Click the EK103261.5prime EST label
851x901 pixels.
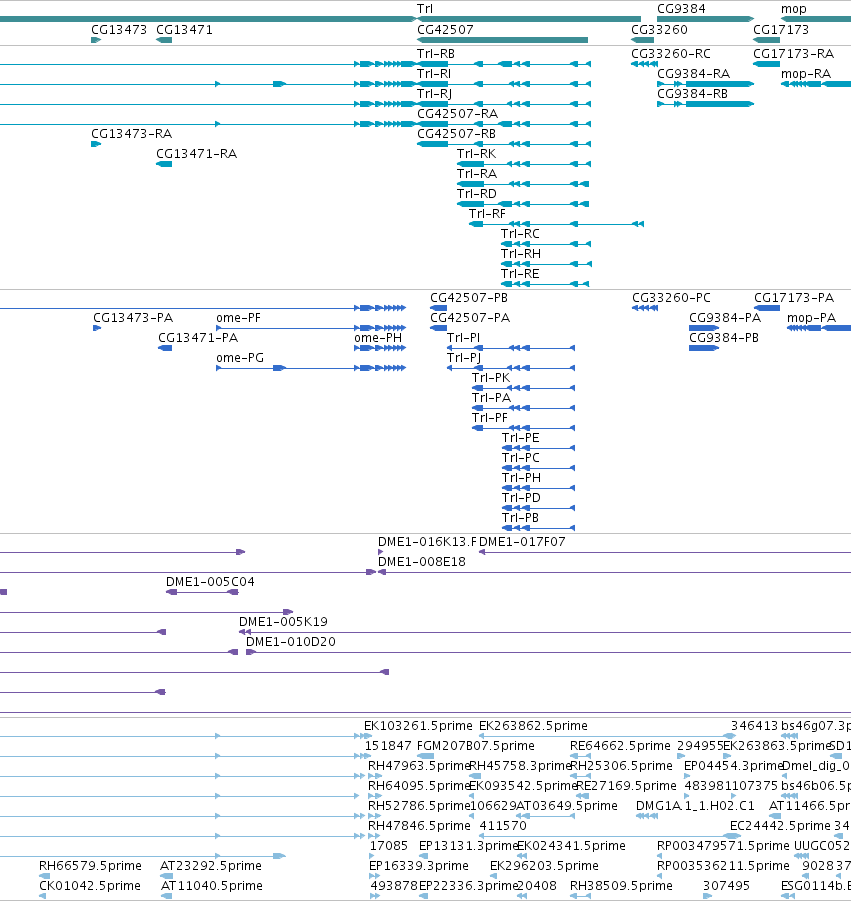pyautogui.click(x=418, y=726)
